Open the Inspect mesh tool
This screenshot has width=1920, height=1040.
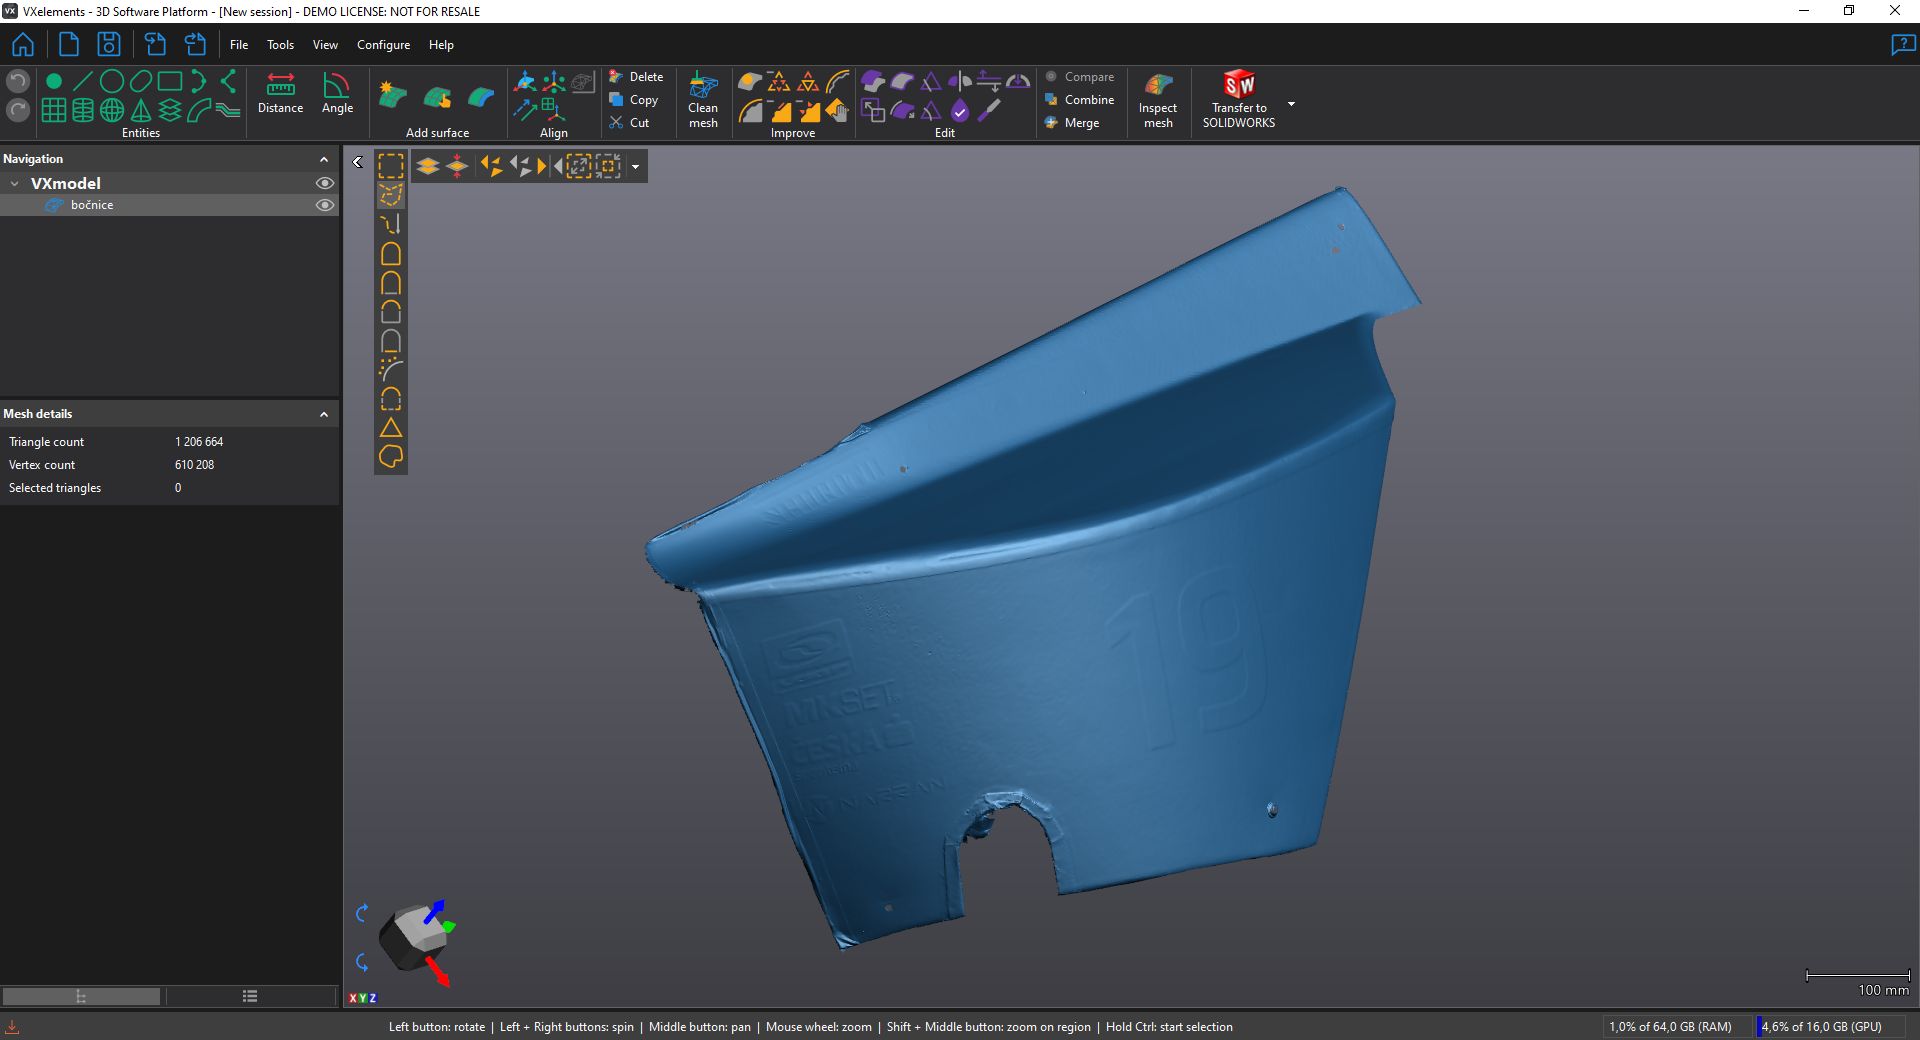(x=1157, y=100)
